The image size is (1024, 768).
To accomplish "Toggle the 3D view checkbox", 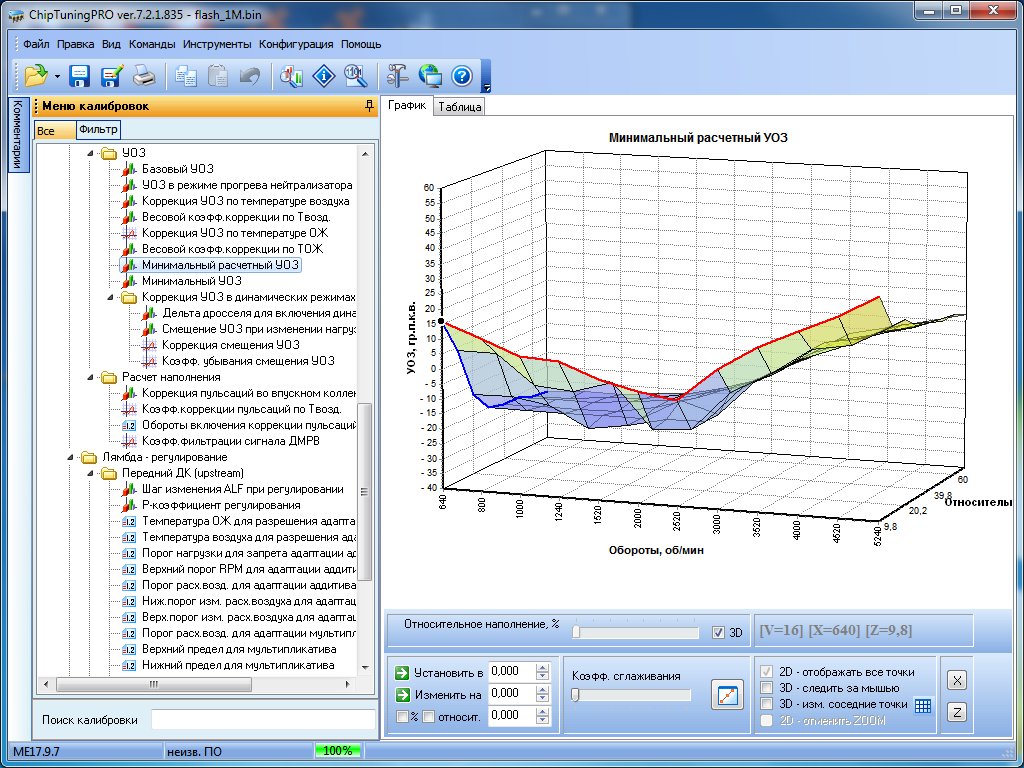I will [717, 633].
